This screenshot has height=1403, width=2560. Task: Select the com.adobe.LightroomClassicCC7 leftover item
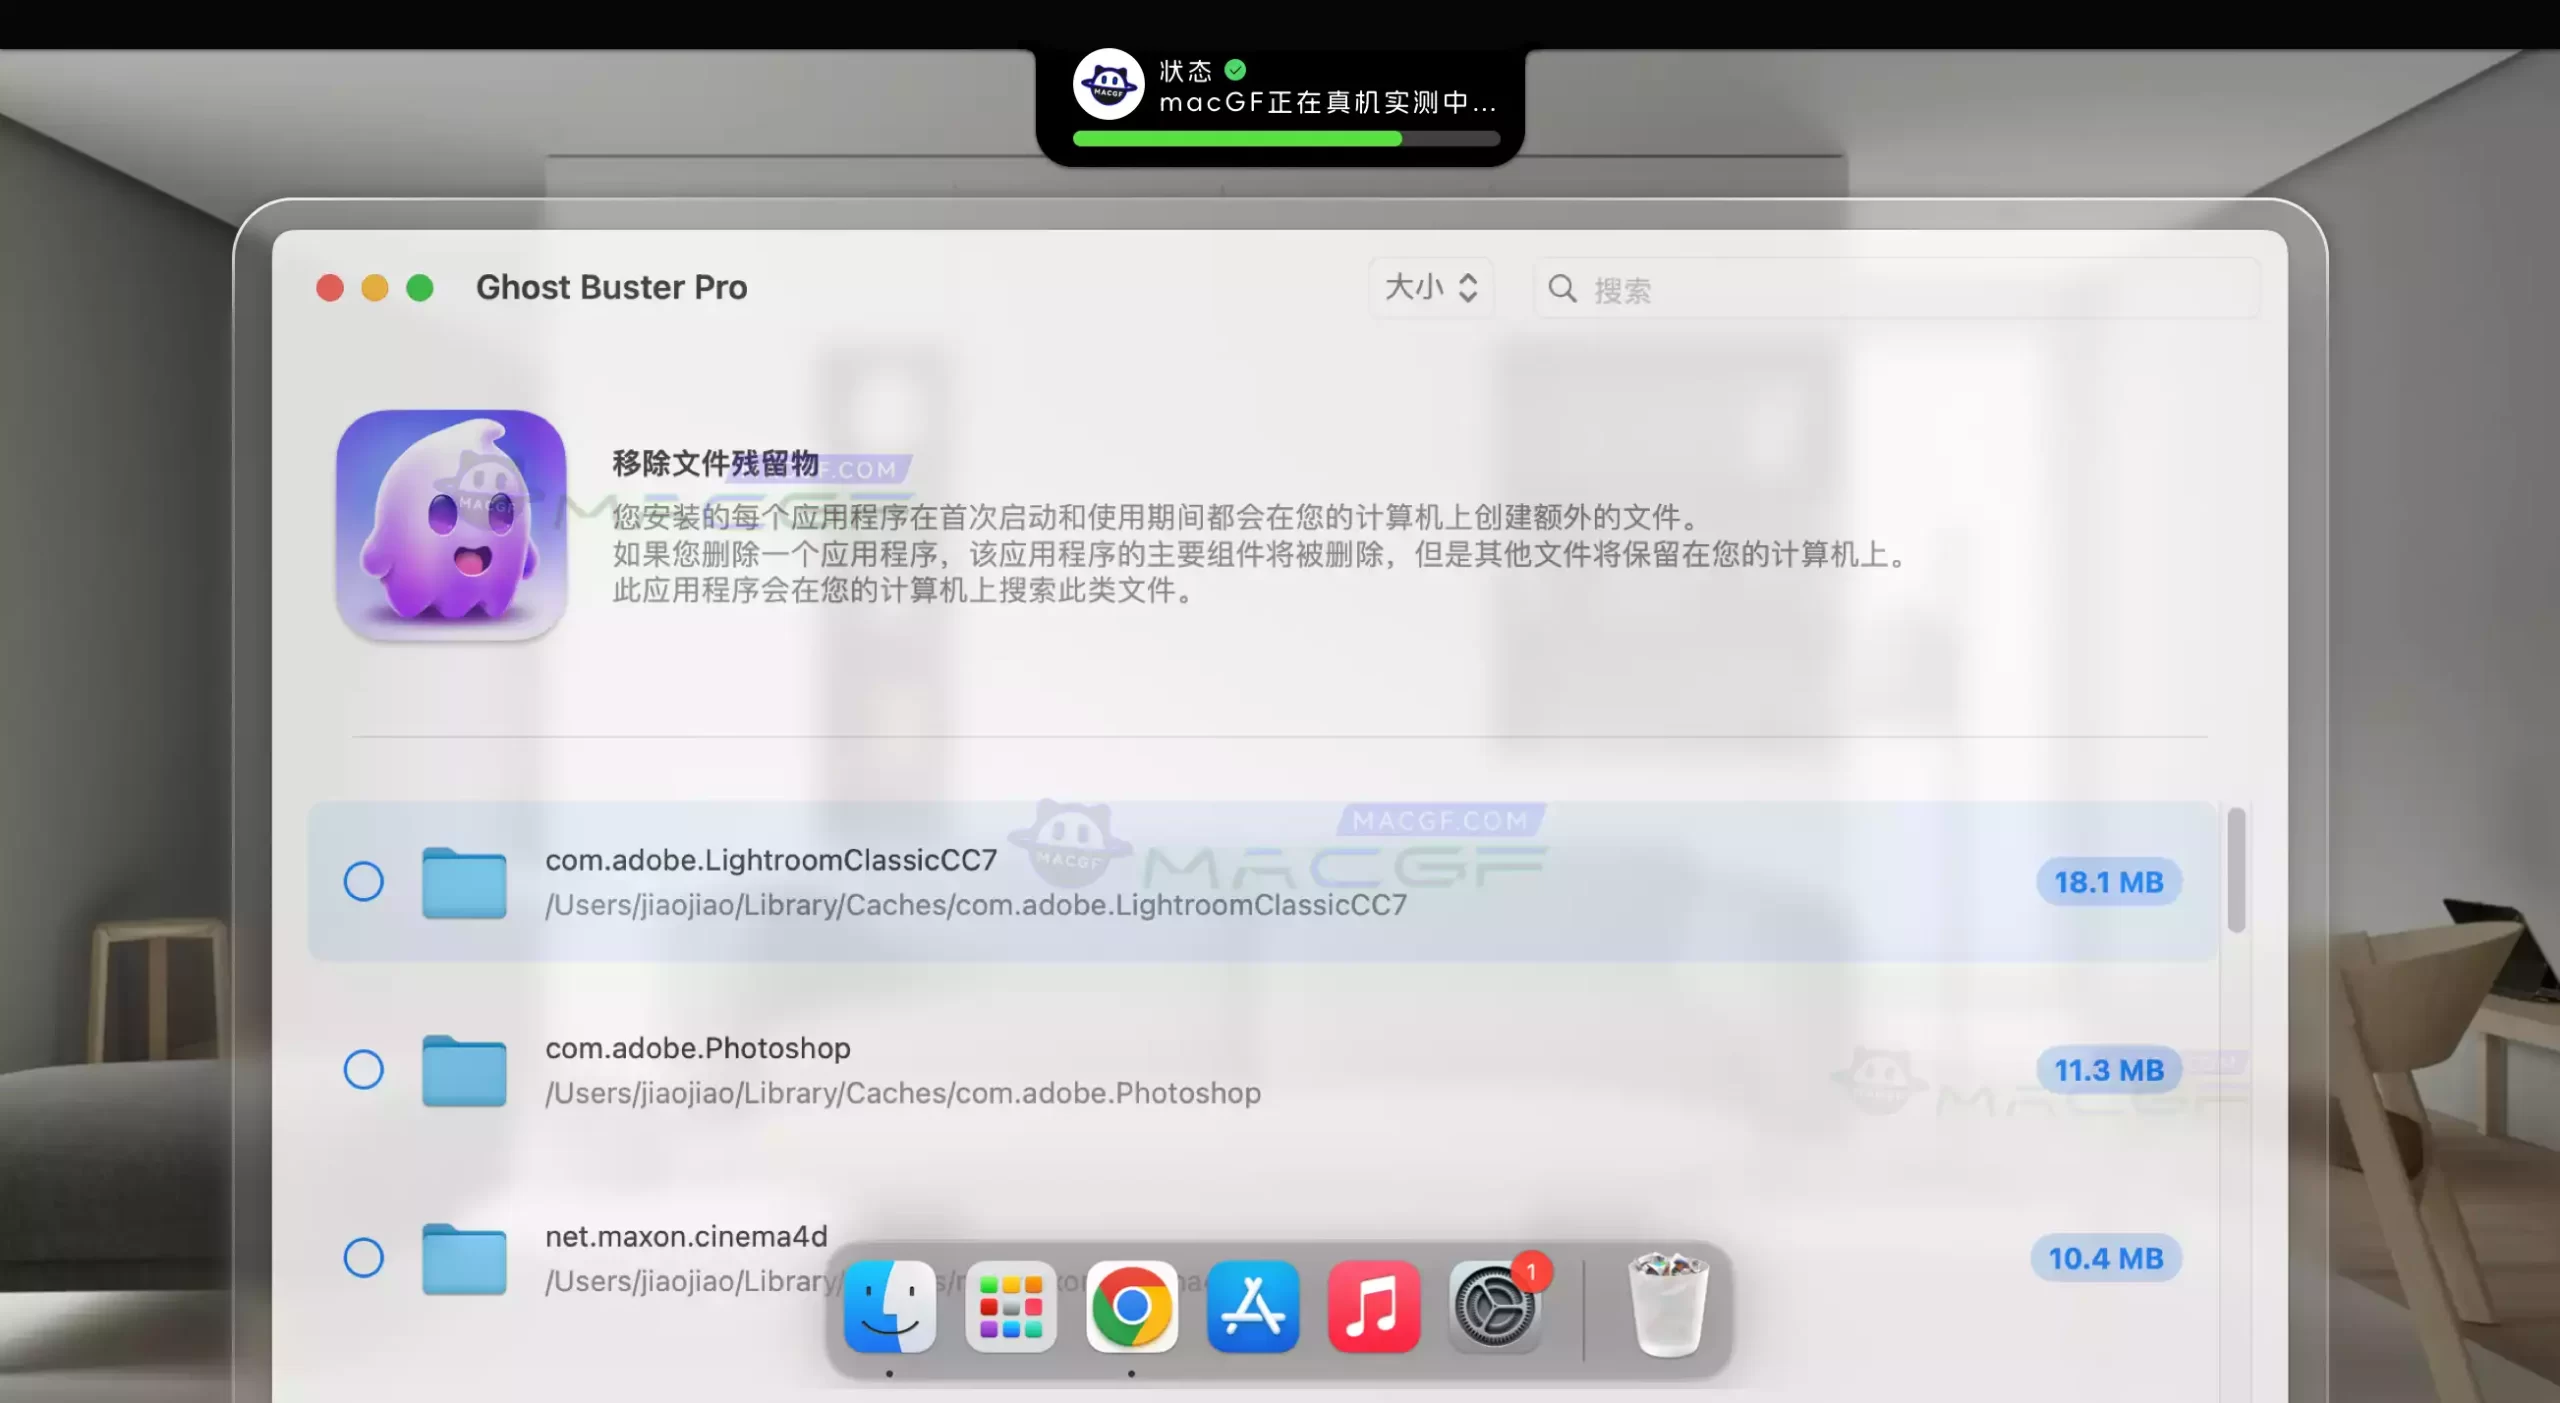pyautogui.click(x=363, y=880)
